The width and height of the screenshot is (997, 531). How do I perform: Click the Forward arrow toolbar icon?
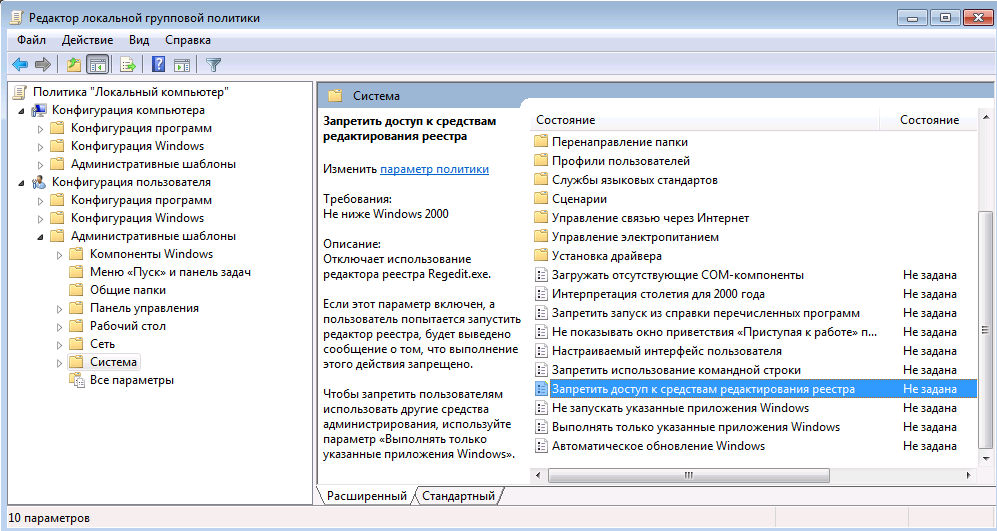point(43,64)
